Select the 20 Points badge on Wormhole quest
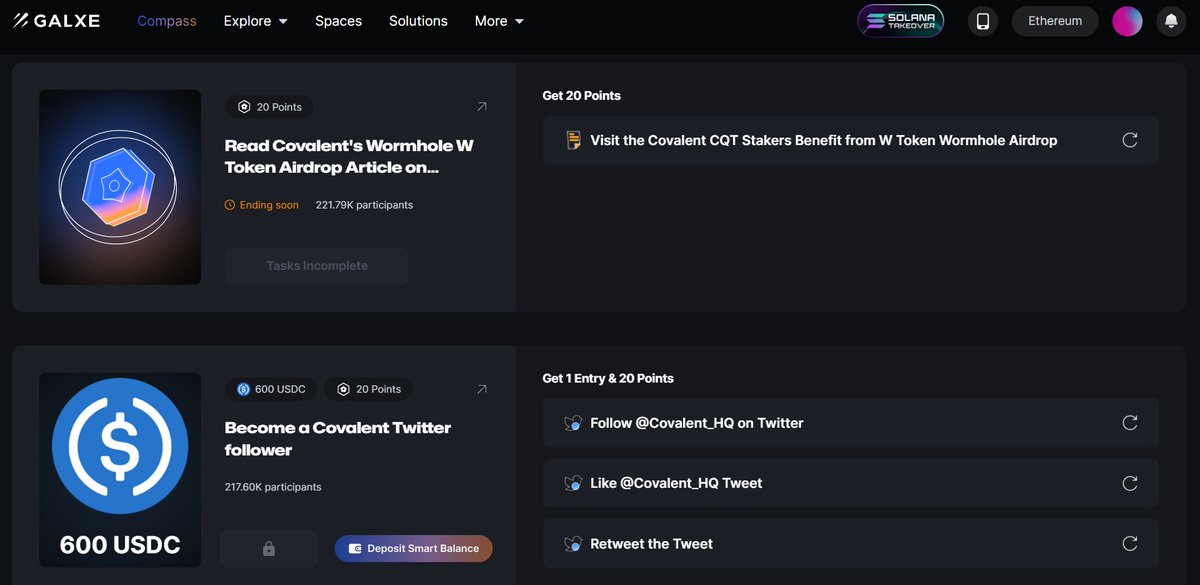 [270, 107]
